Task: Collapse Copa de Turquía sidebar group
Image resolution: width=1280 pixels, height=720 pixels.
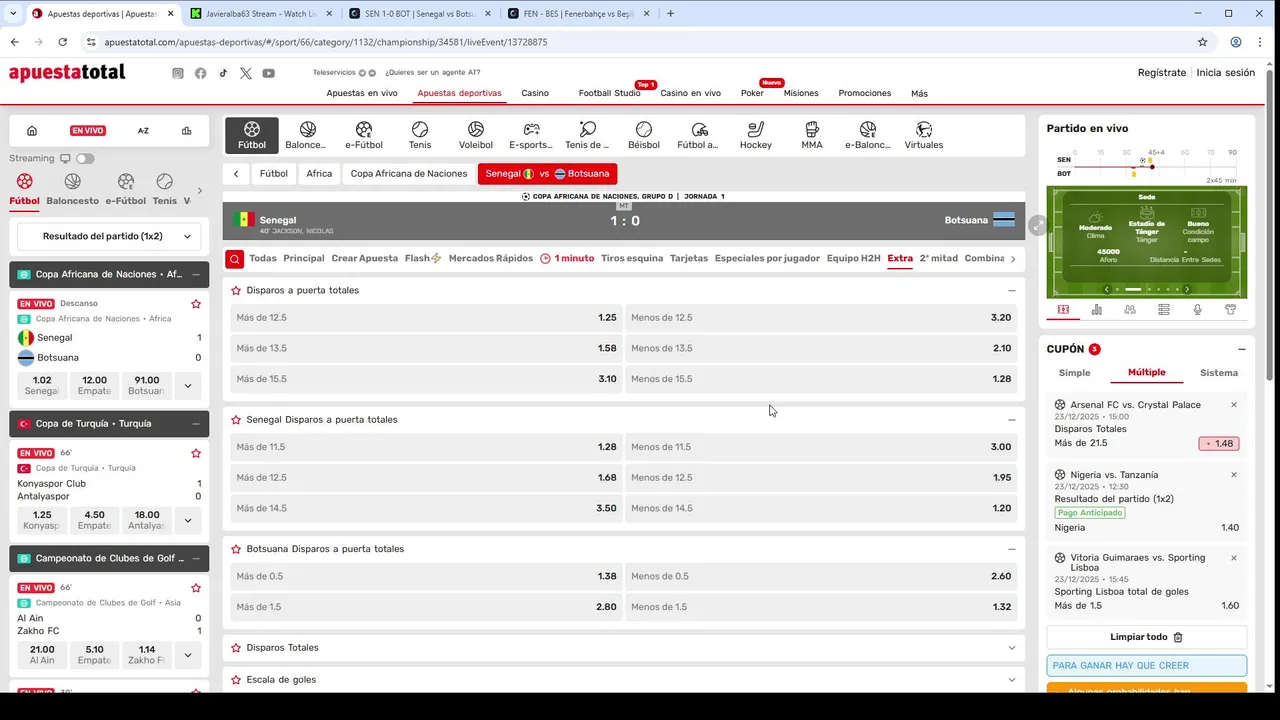Action: coord(196,424)
